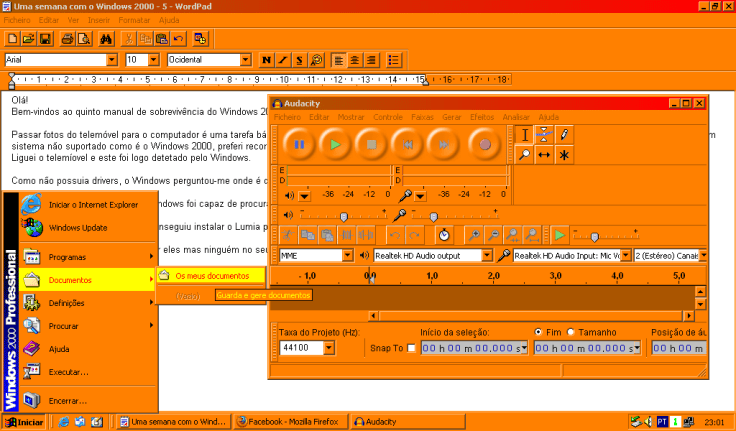Toggle bold formatting (N) in WordPad
Viewport: 736px width, 431px height.
tap(267, 60)
